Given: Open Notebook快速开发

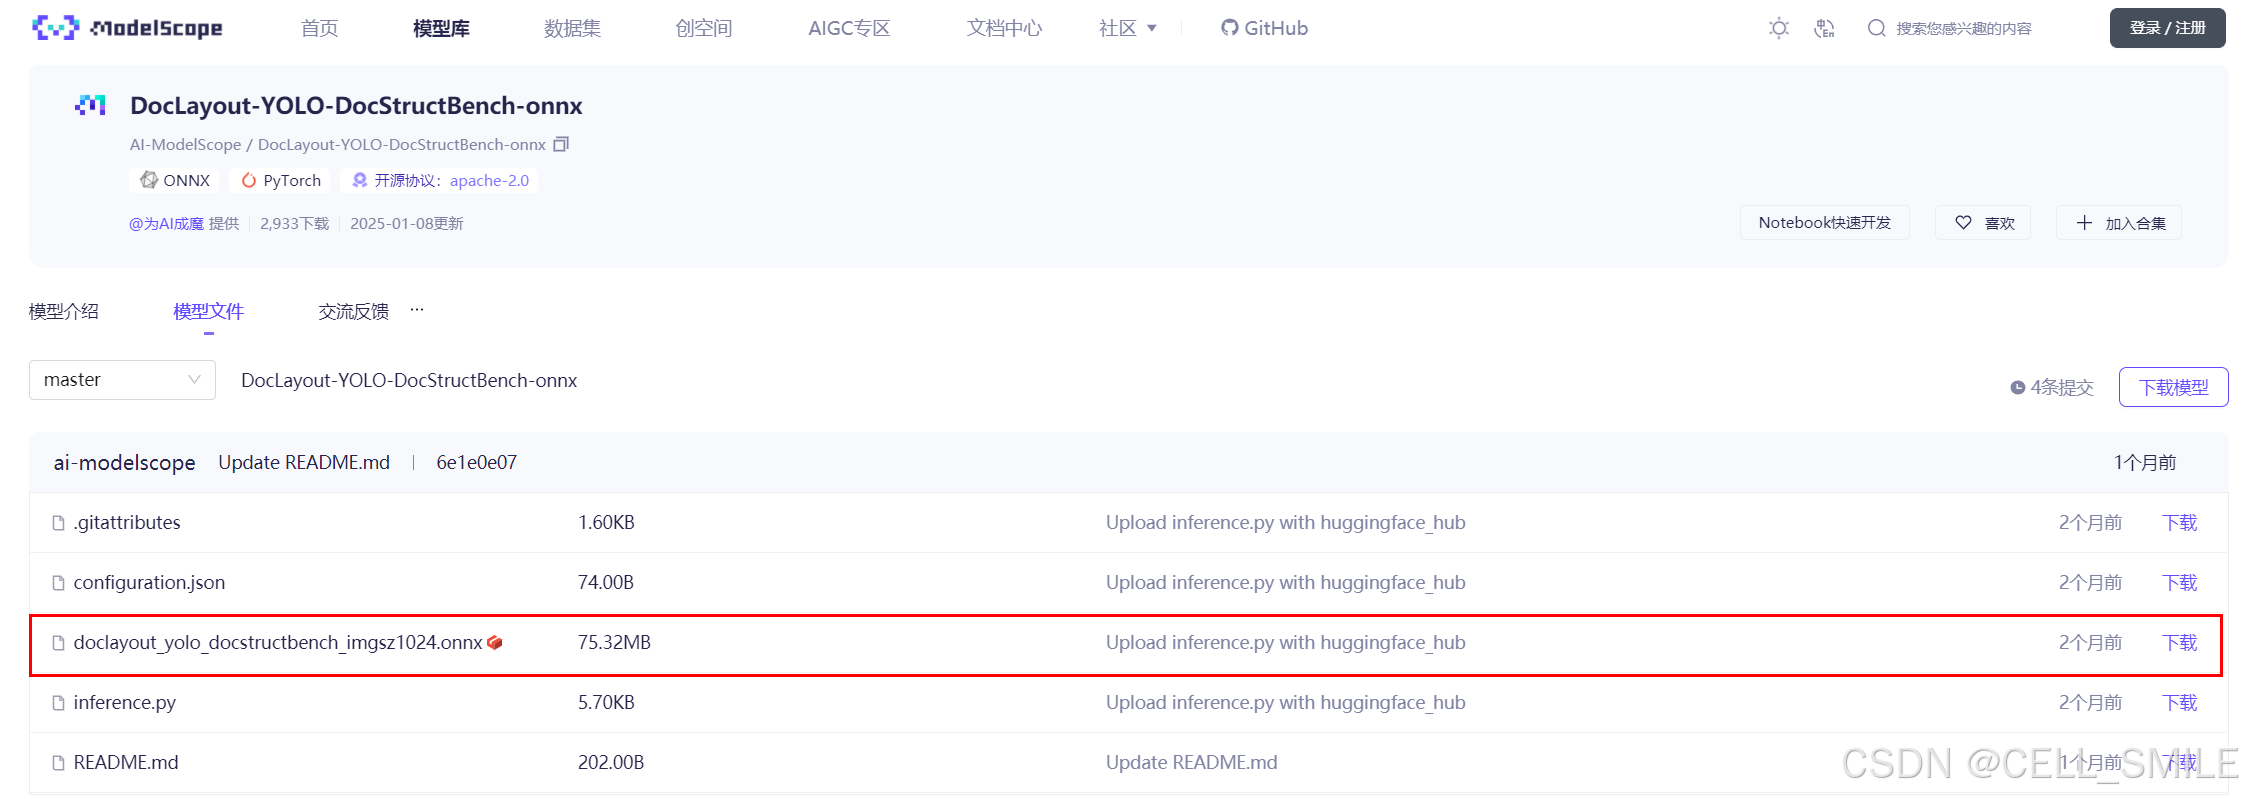Looking at the screenshot, I should tap(1824, 223).
